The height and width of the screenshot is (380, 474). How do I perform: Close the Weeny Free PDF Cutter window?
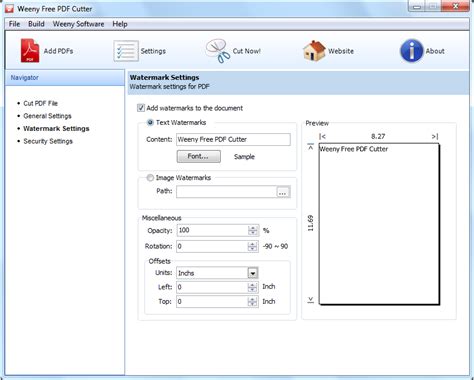point(455,6)
